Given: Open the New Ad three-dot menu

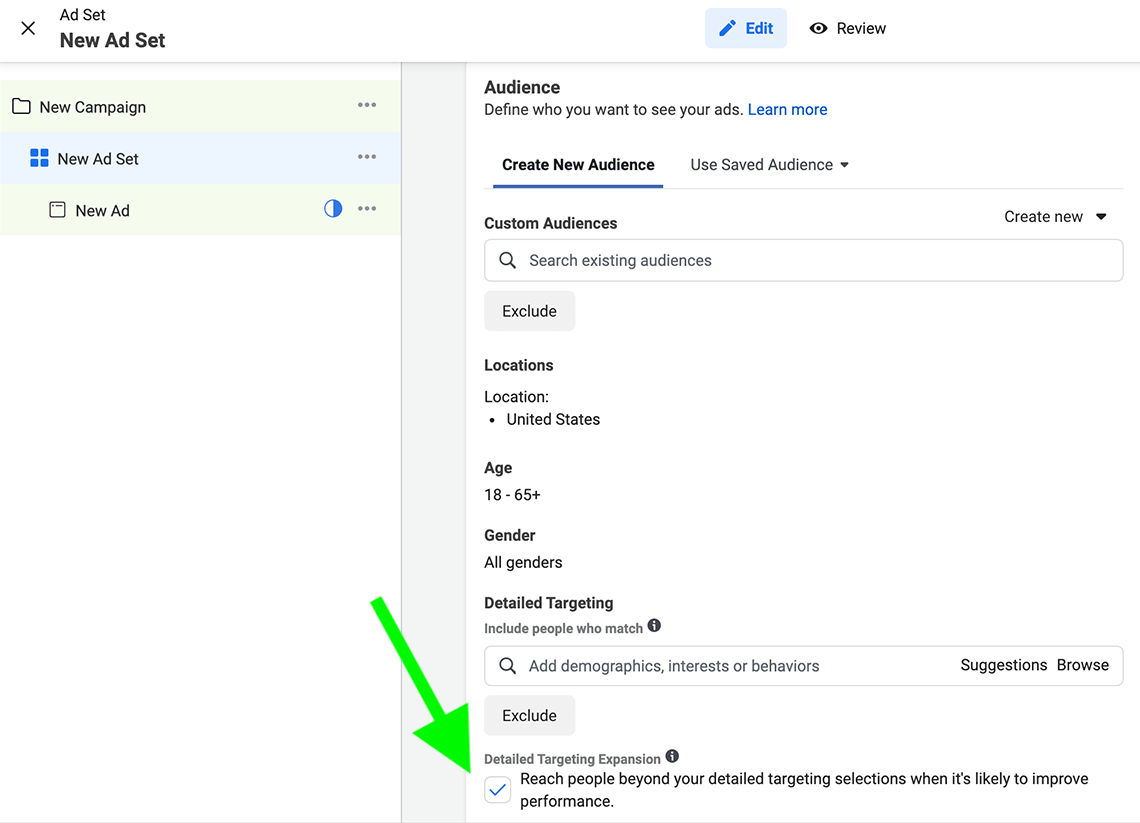Looking at the screenshot, I should 367,209.
